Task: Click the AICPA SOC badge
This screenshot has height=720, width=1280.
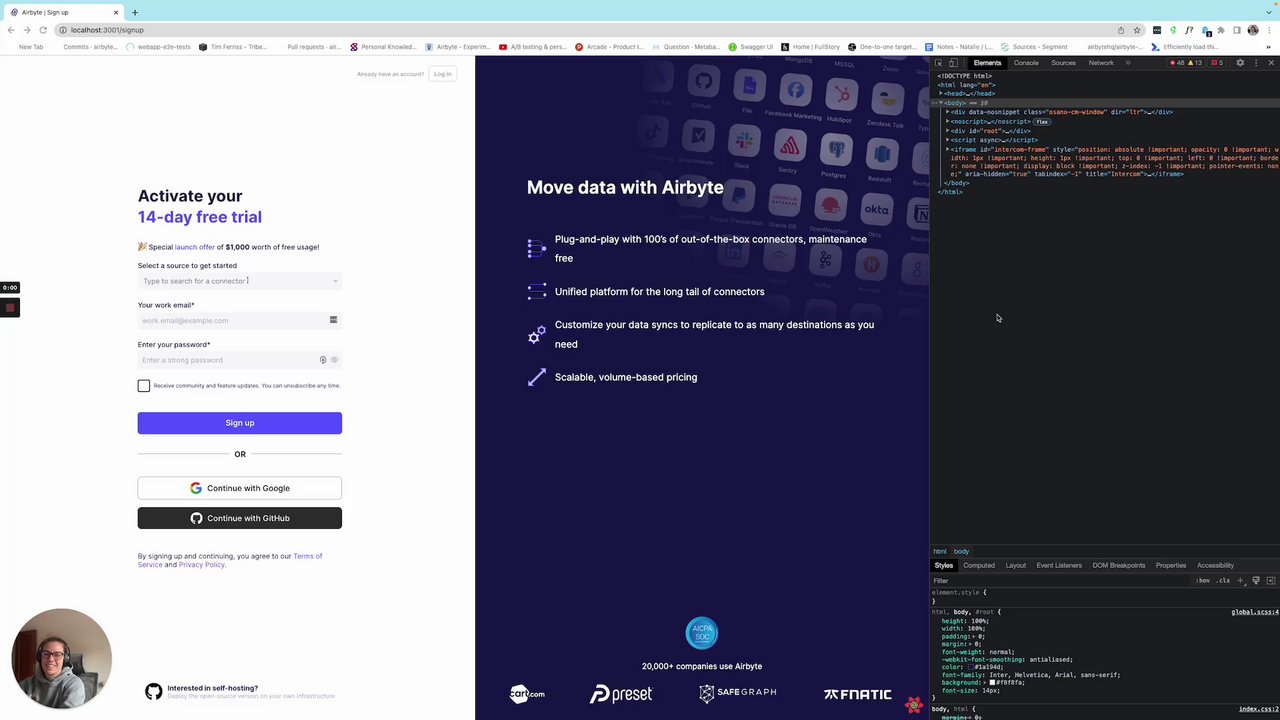Action: click(x=701, y=633)
